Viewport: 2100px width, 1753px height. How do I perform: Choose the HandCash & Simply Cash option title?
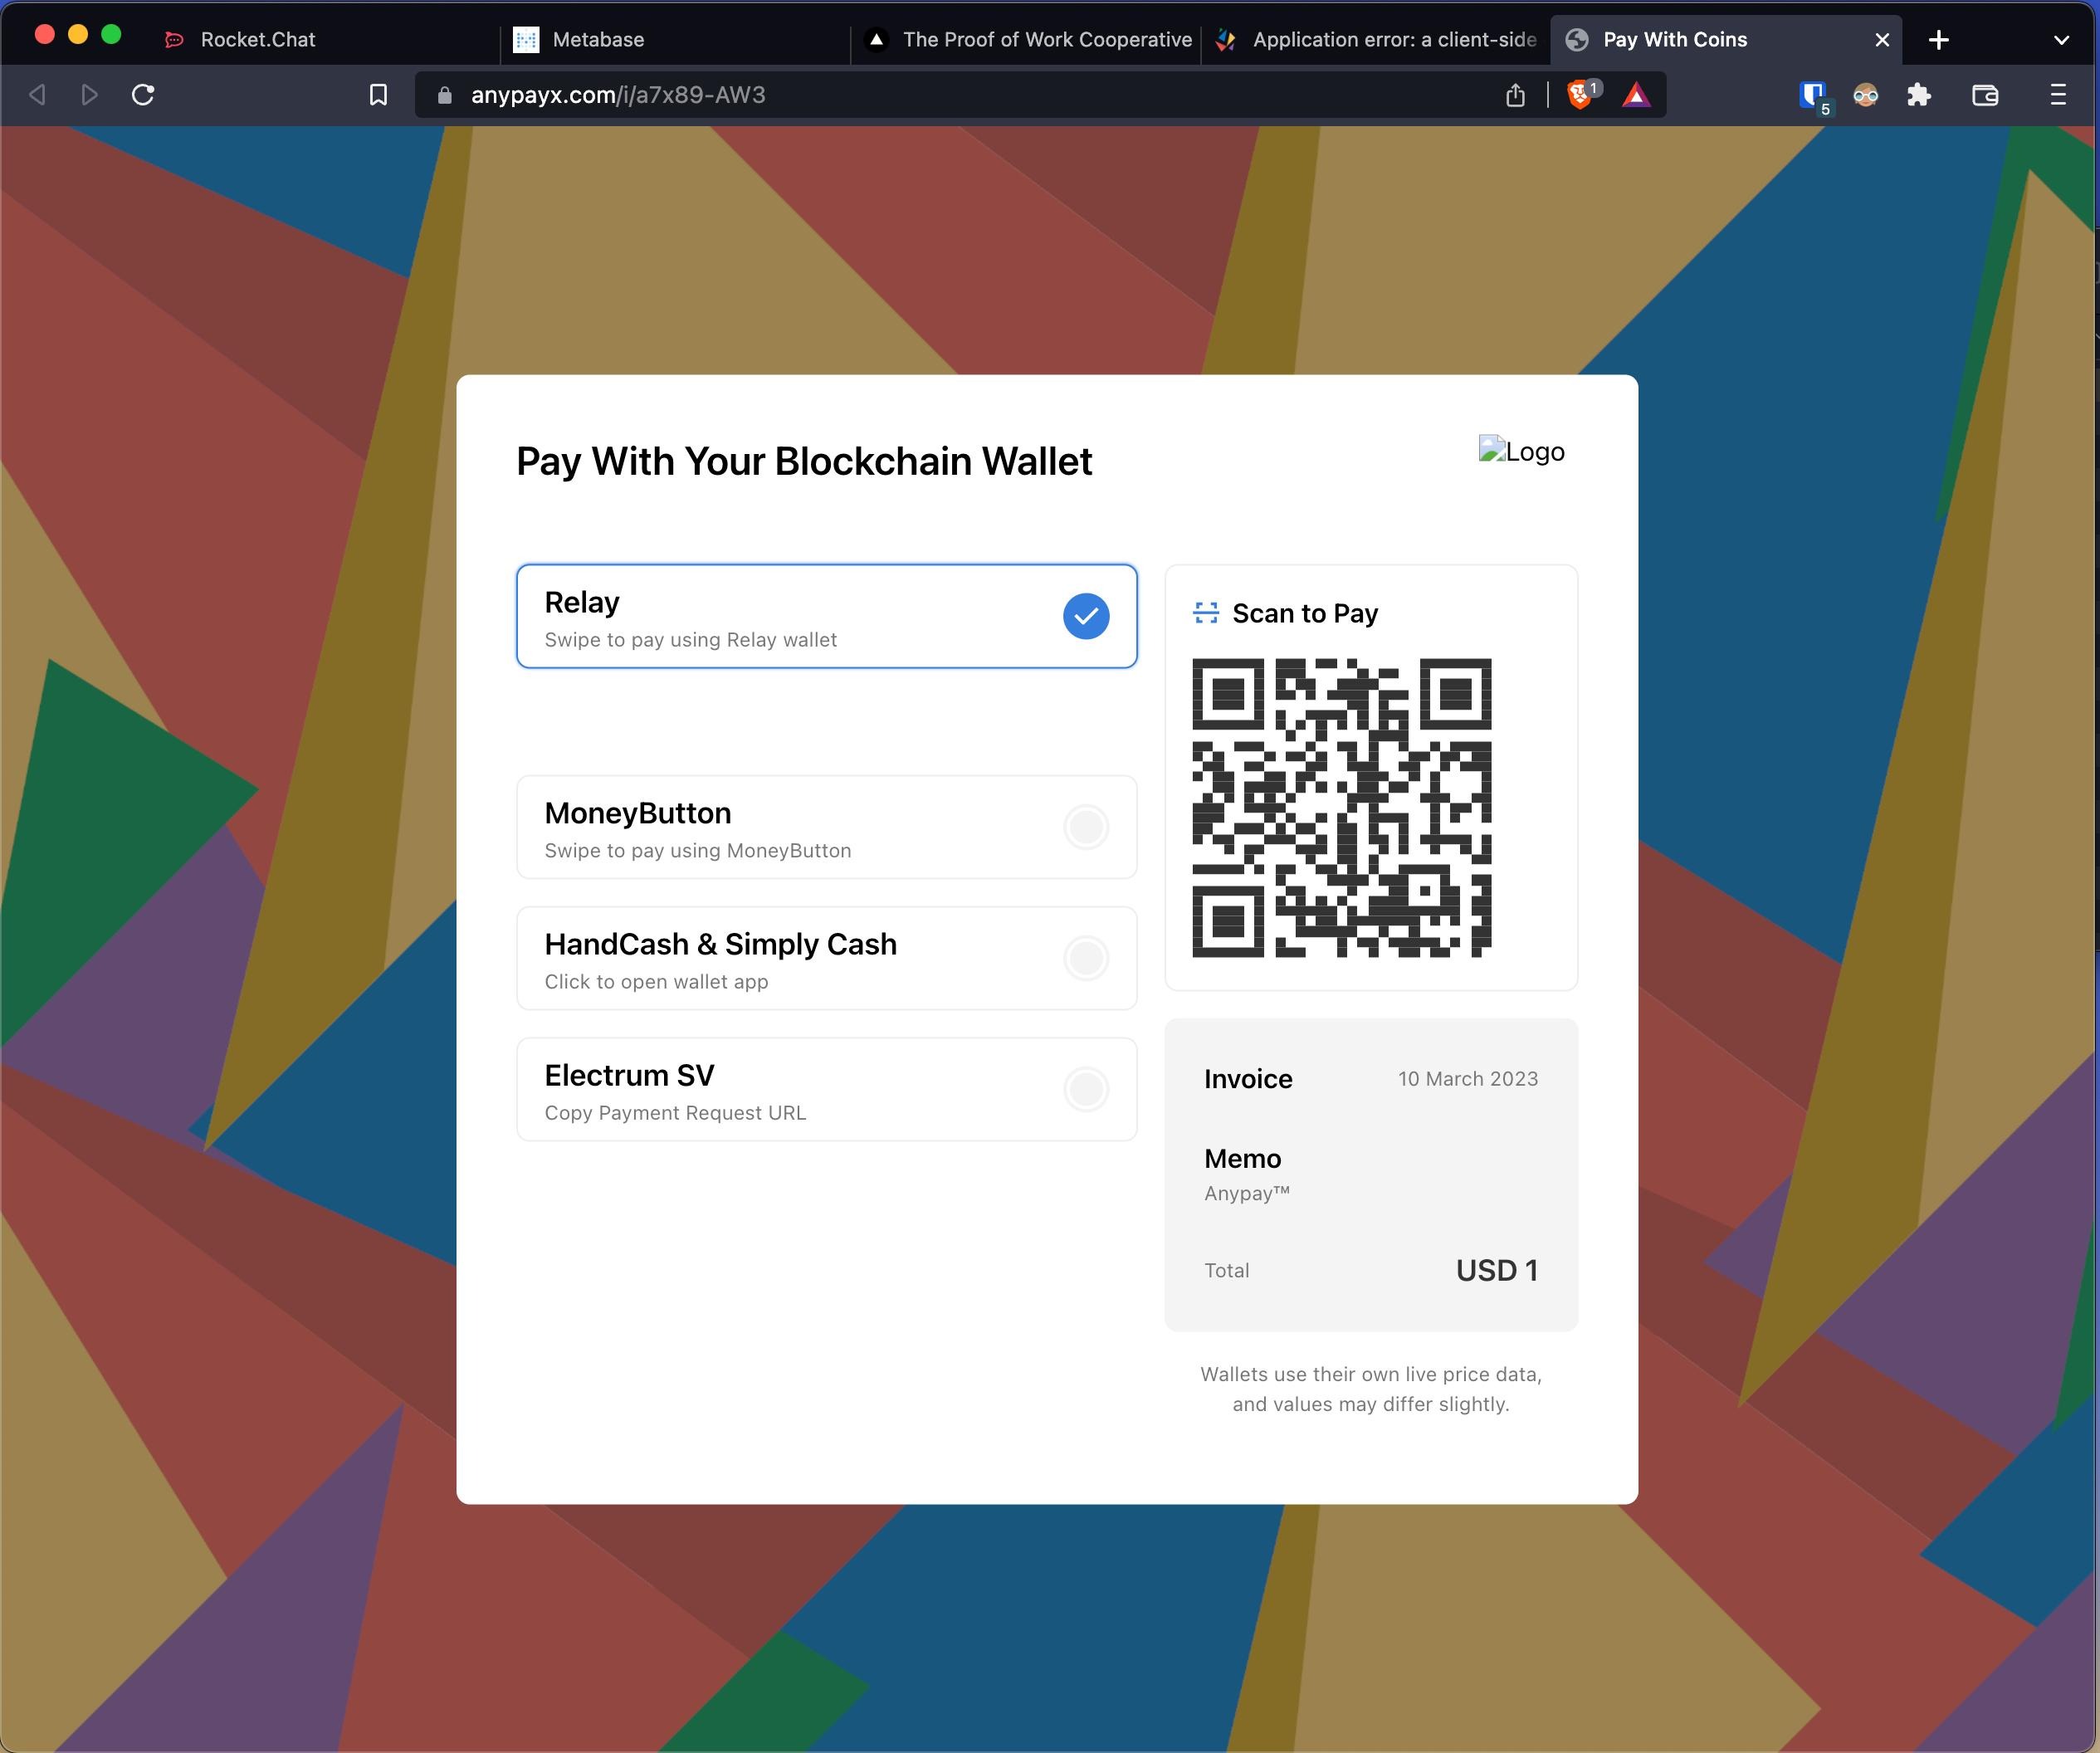tap(721, 944)
